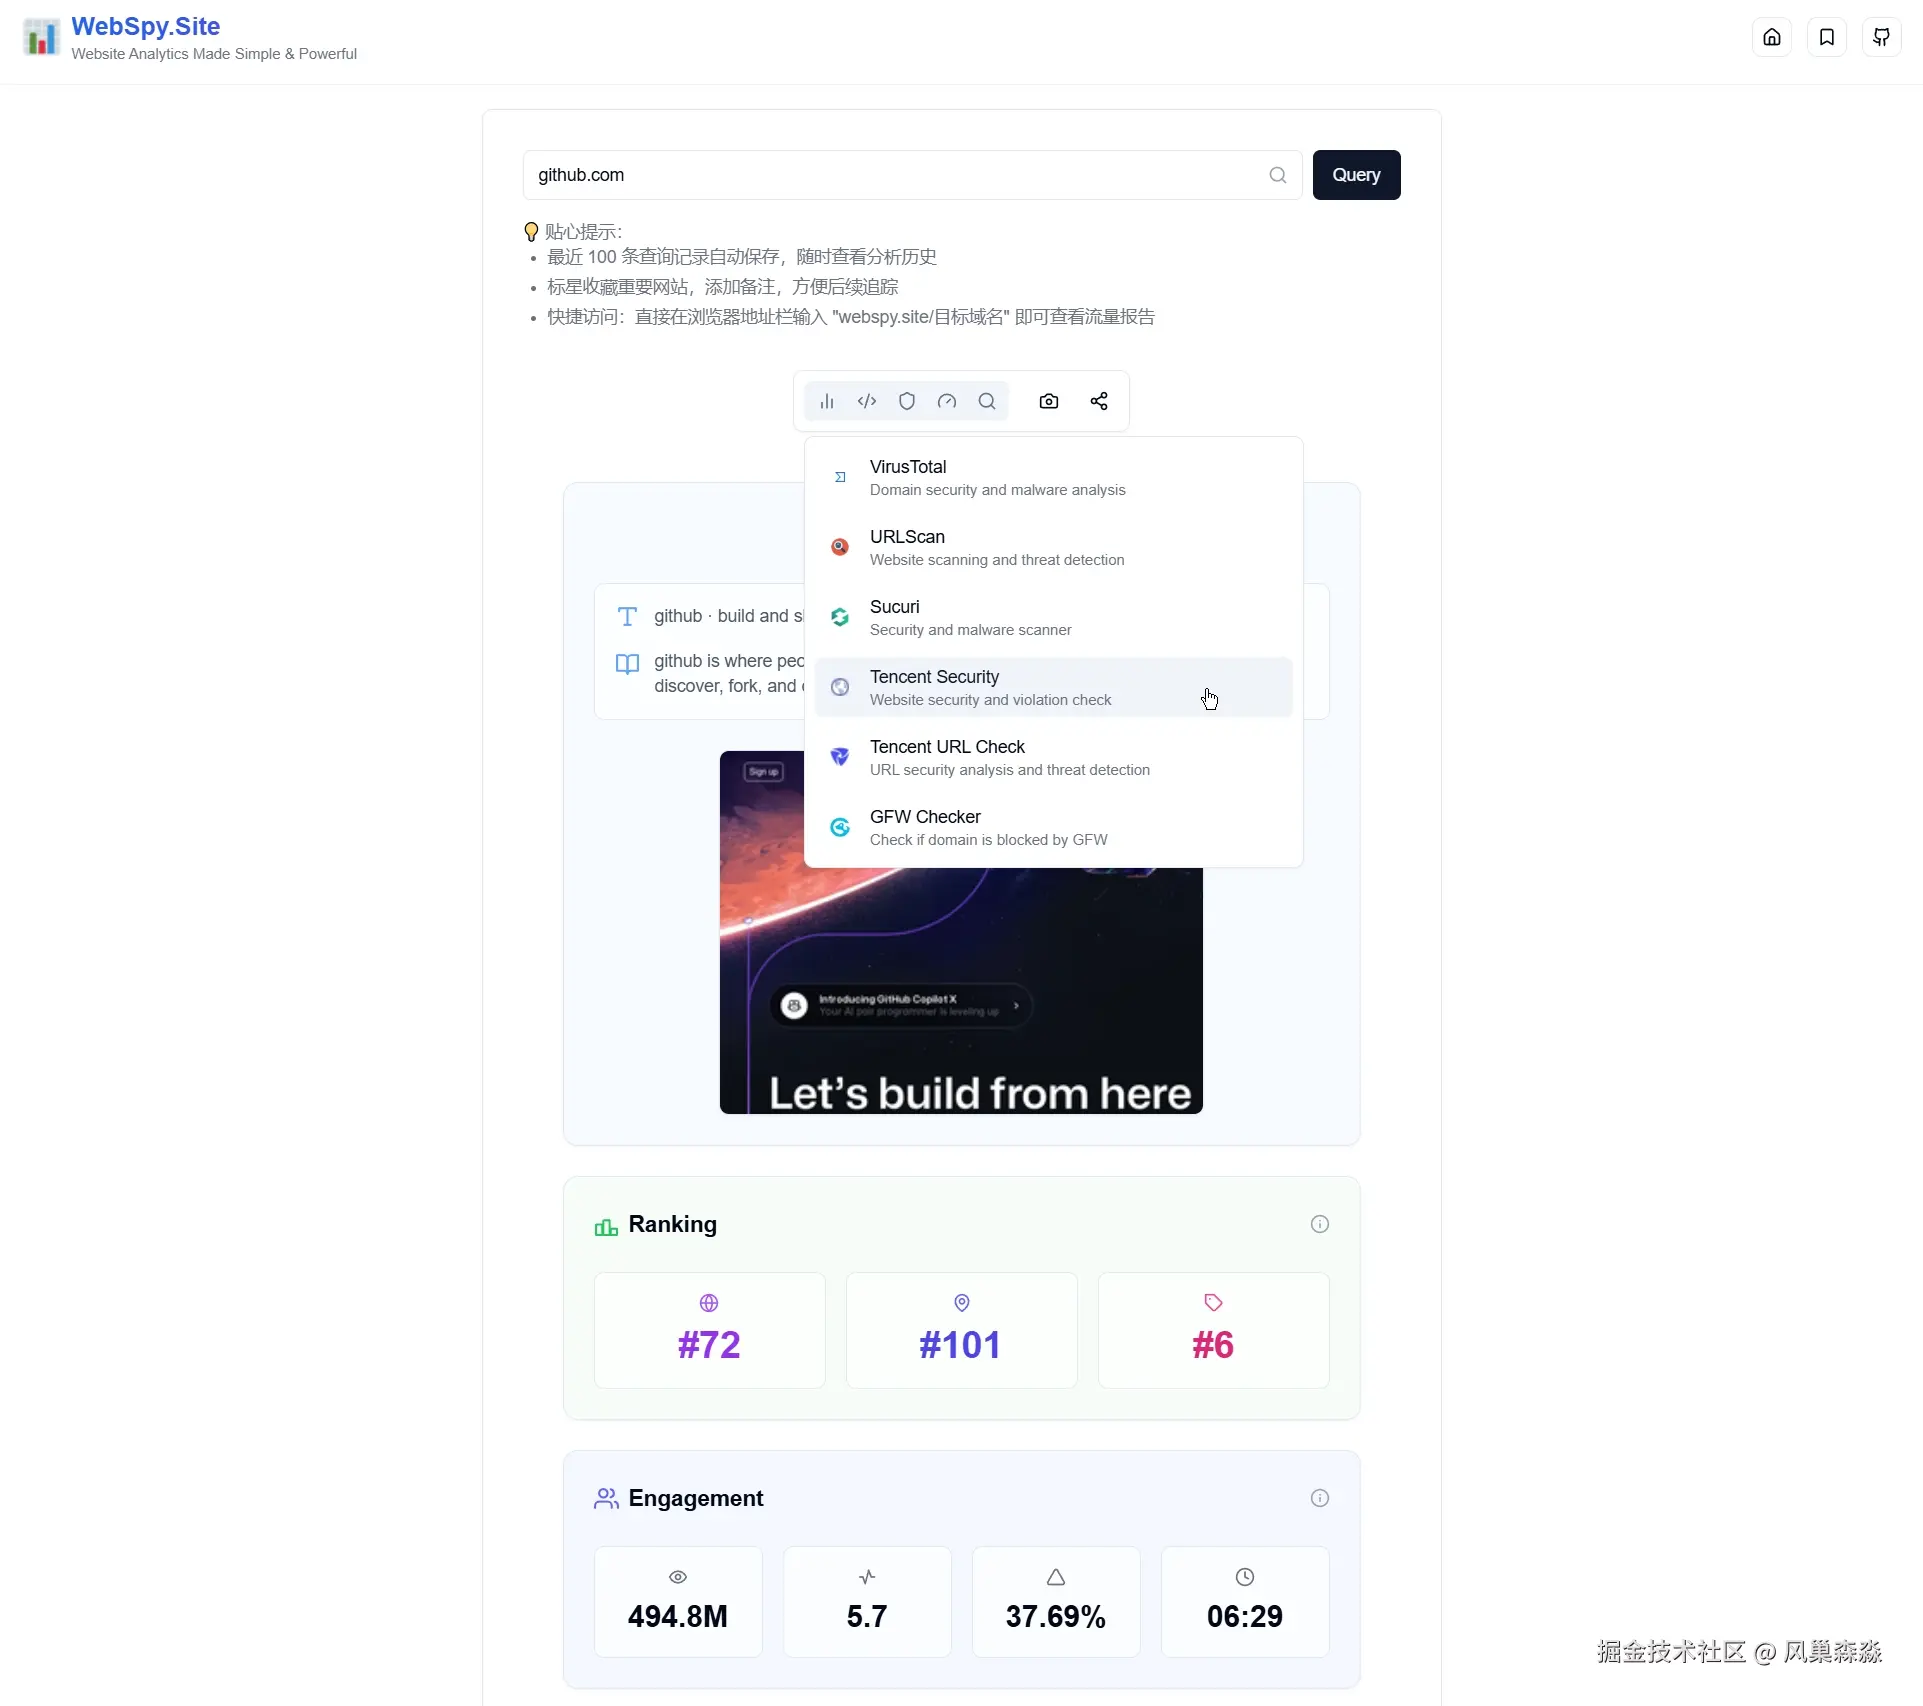The image size is (1923, 1706).
Task: Click the Ranking section info icon
Action: (1320, 1224)
